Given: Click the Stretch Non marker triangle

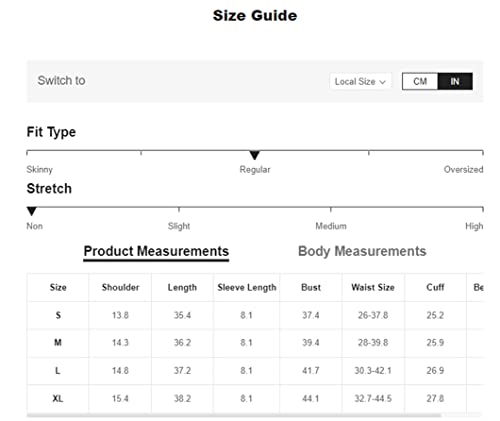Looking at the screenshot, I should tap(32, 211).
